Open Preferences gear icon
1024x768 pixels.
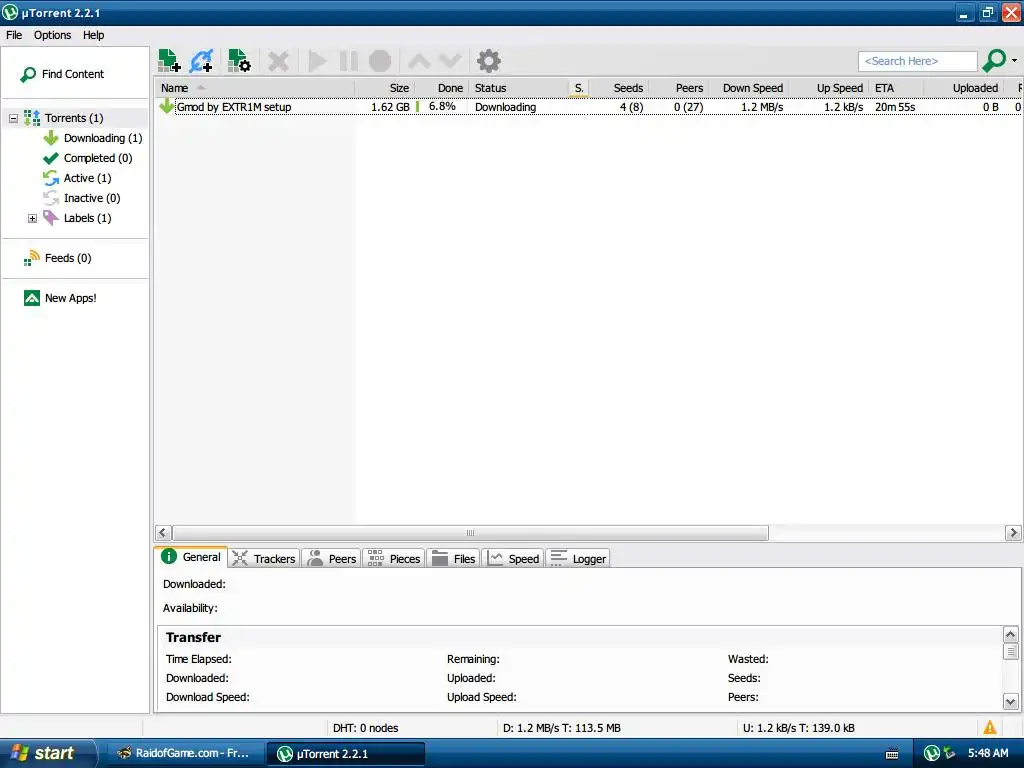point(488,61)
